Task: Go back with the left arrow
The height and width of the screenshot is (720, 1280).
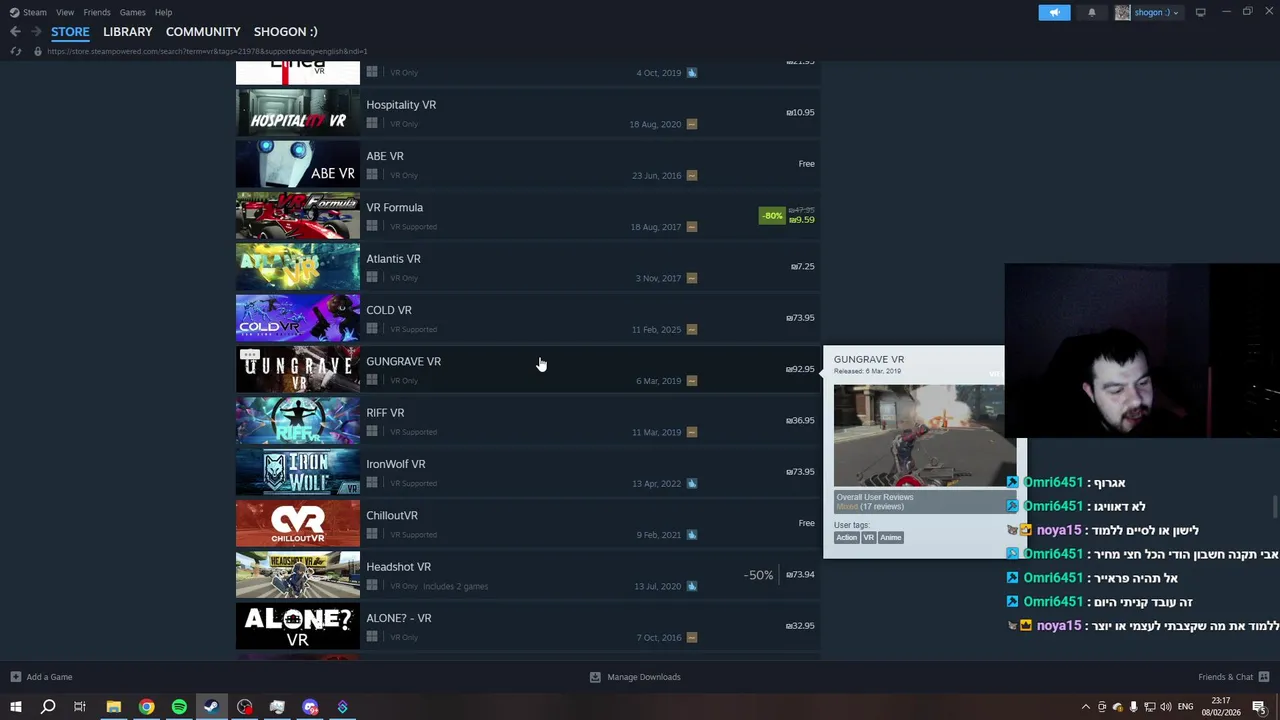Action: coord(15,32)
